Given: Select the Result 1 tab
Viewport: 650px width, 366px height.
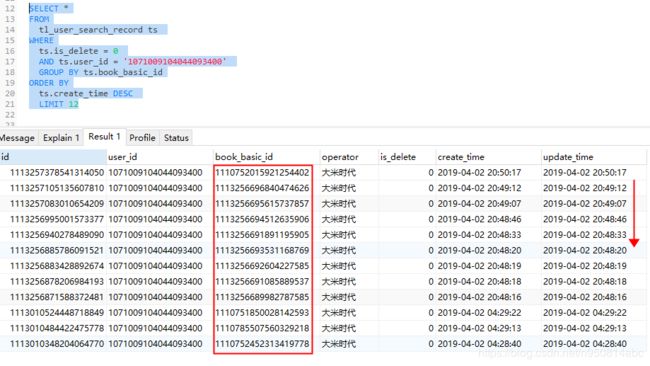Looking at the screenshot, I should pos(104,136).
